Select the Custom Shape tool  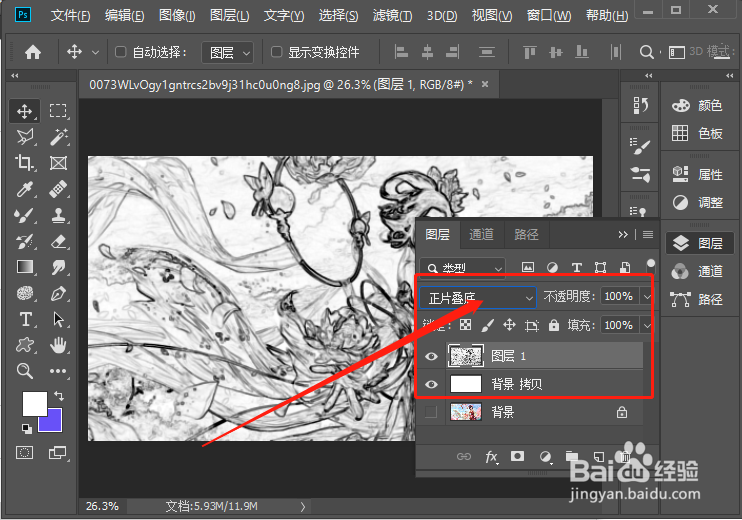point(25,345)
